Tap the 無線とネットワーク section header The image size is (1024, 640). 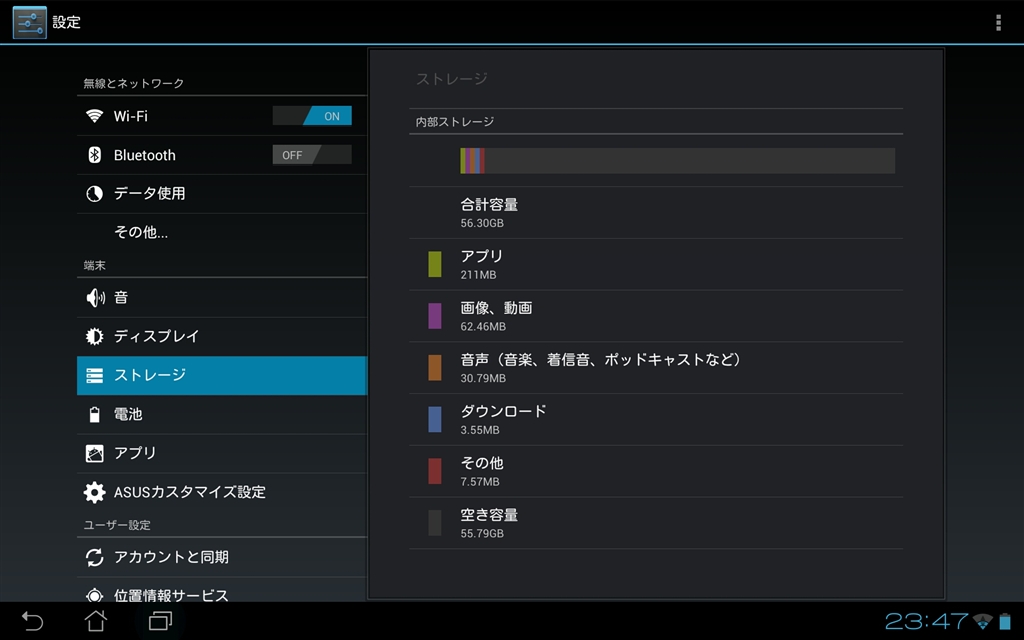(x=133, y=84)
